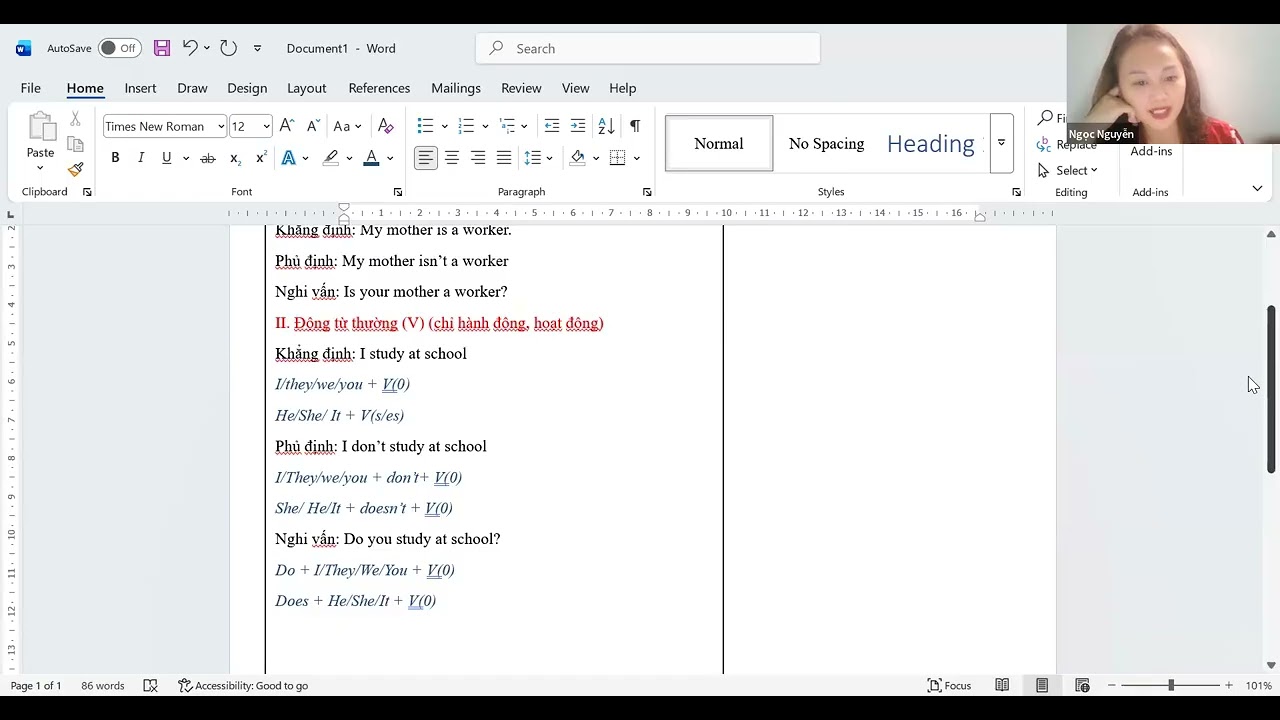Screen dimensions: 1280x720
Task: Toggle Bold formatting
Action: (115, 158)
